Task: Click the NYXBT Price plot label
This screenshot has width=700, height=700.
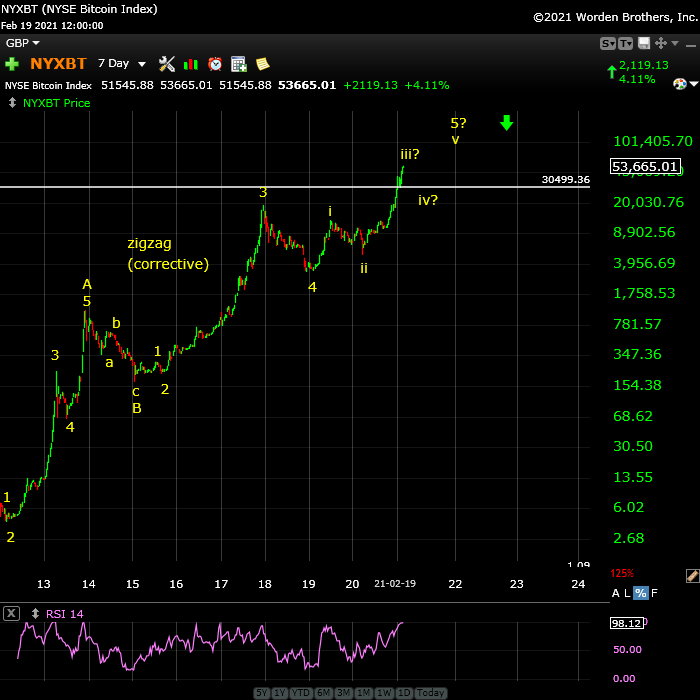Action: (57, 103)
